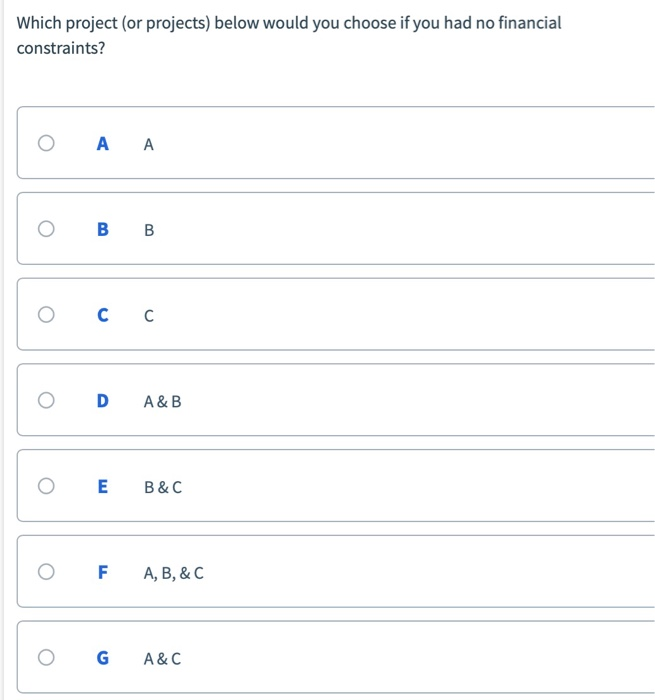Click the answer text 'A & C'

163,659
